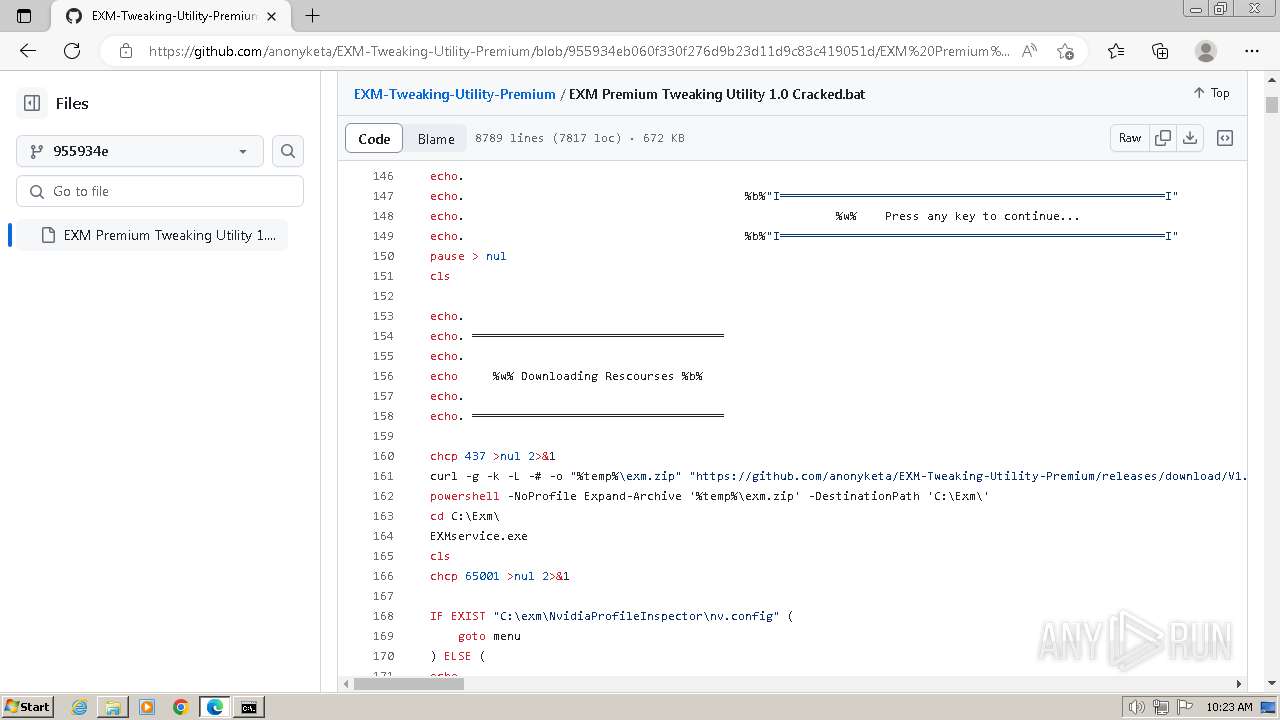This screenshot has height=720, width=1280.
Task: Open browser Collections
Action: [x=1160, y=51]
